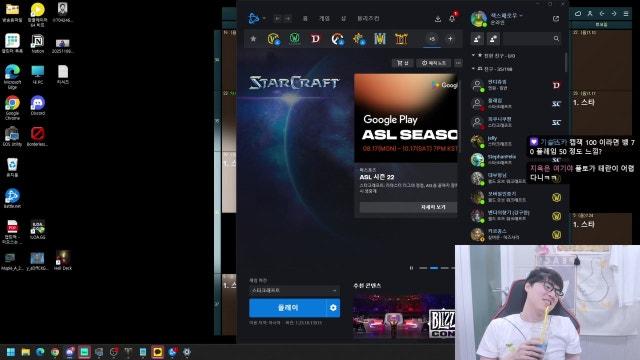Add a game with the plus button

click(x=450, y=39)
